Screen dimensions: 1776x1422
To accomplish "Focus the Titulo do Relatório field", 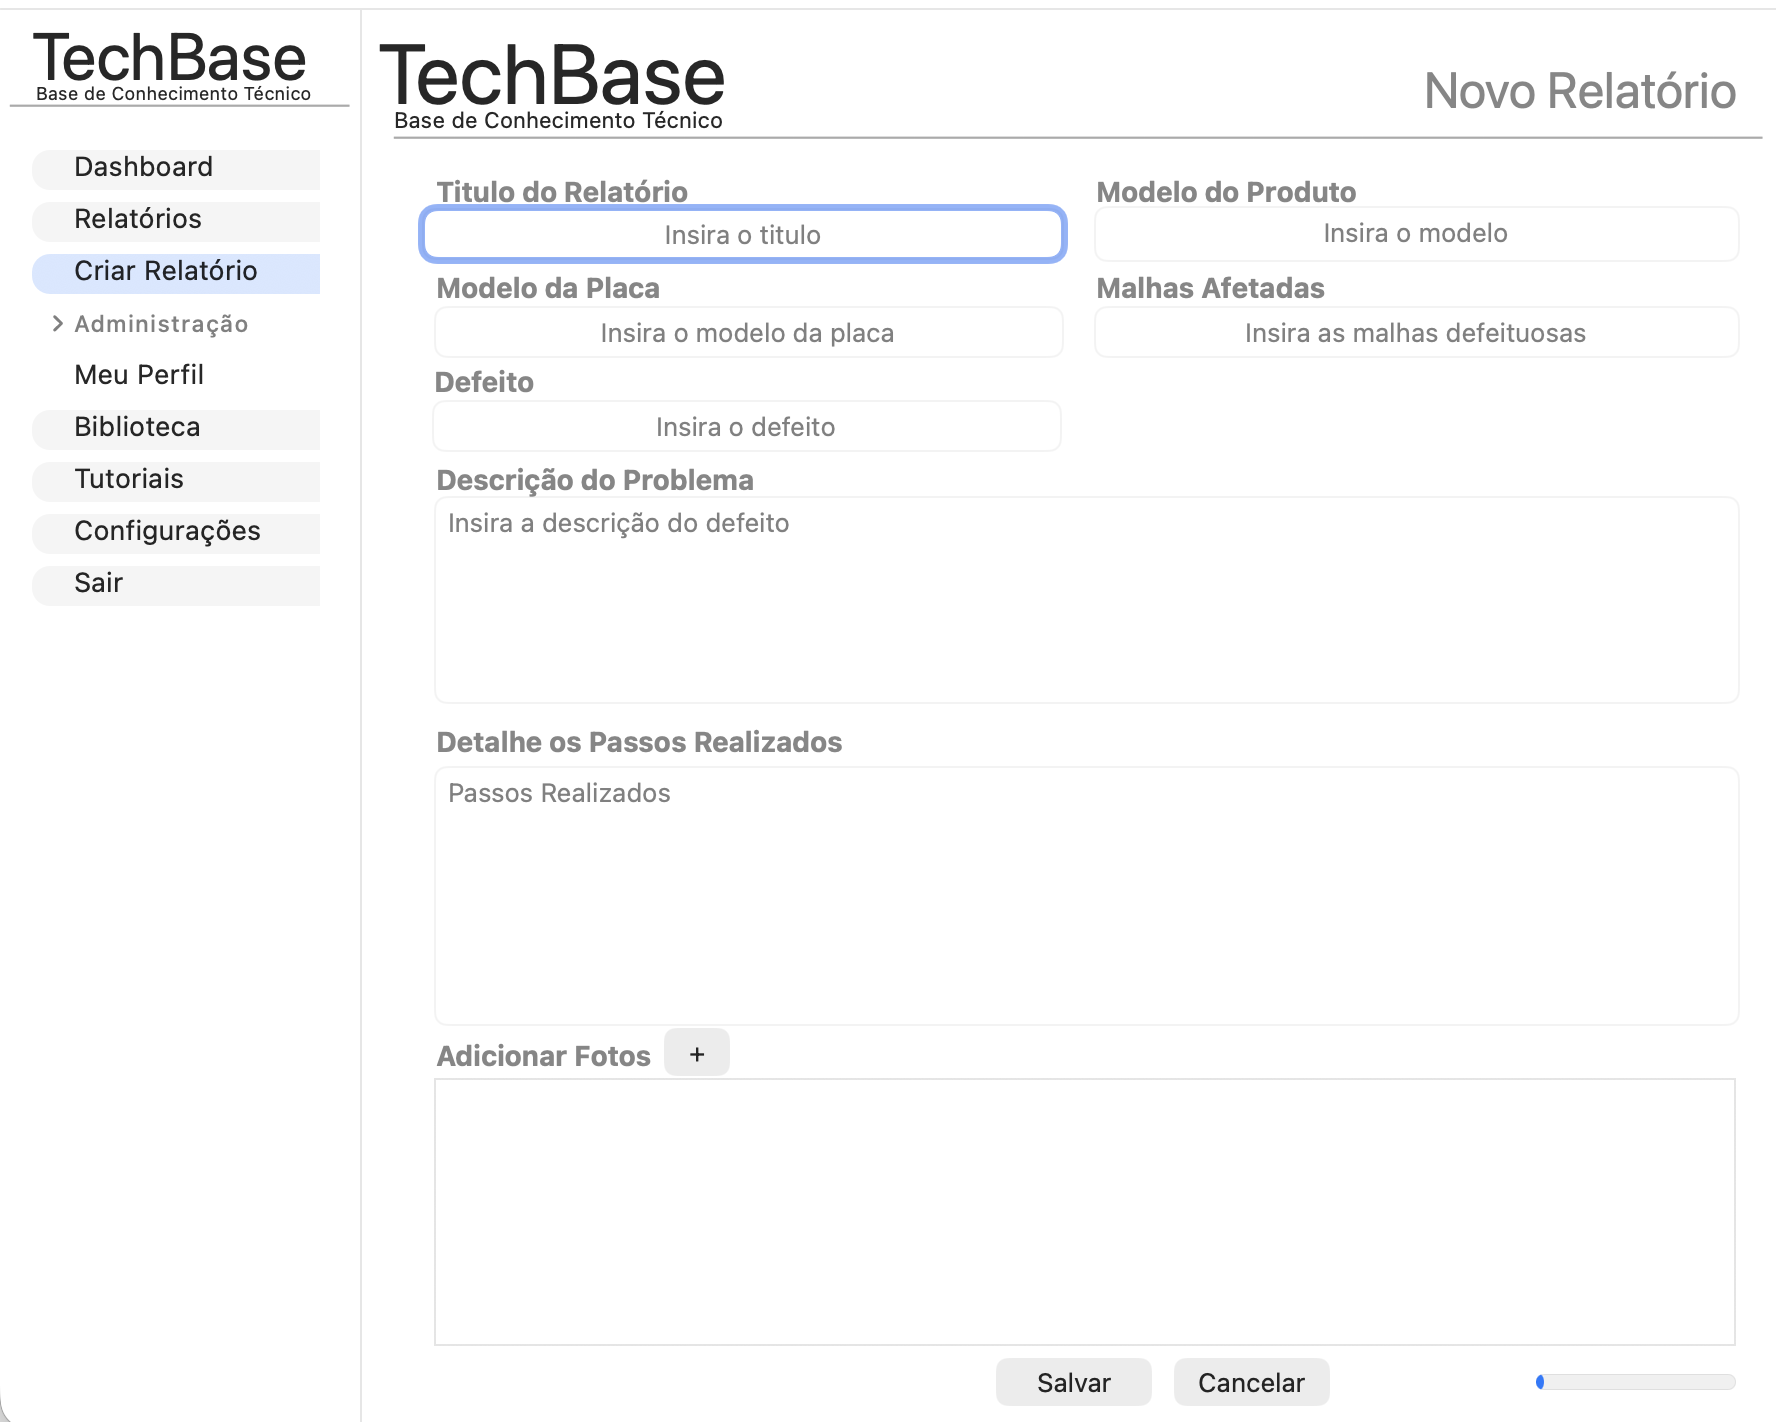I will click(742, 235).
